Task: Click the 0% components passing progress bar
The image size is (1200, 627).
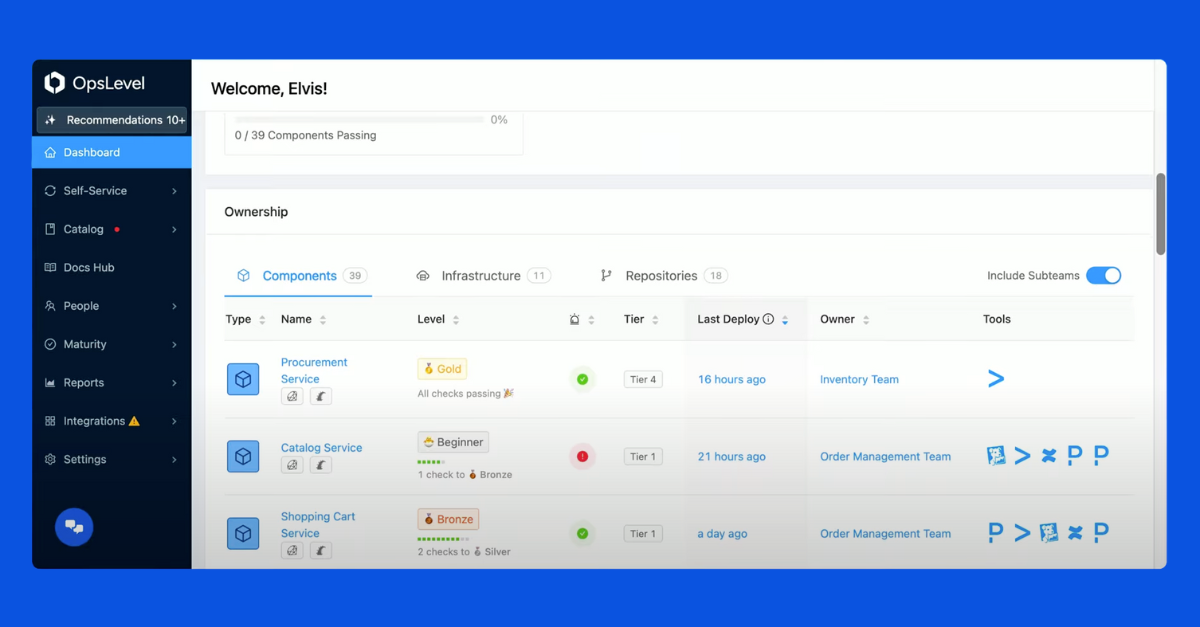Action: pos(360,120)
